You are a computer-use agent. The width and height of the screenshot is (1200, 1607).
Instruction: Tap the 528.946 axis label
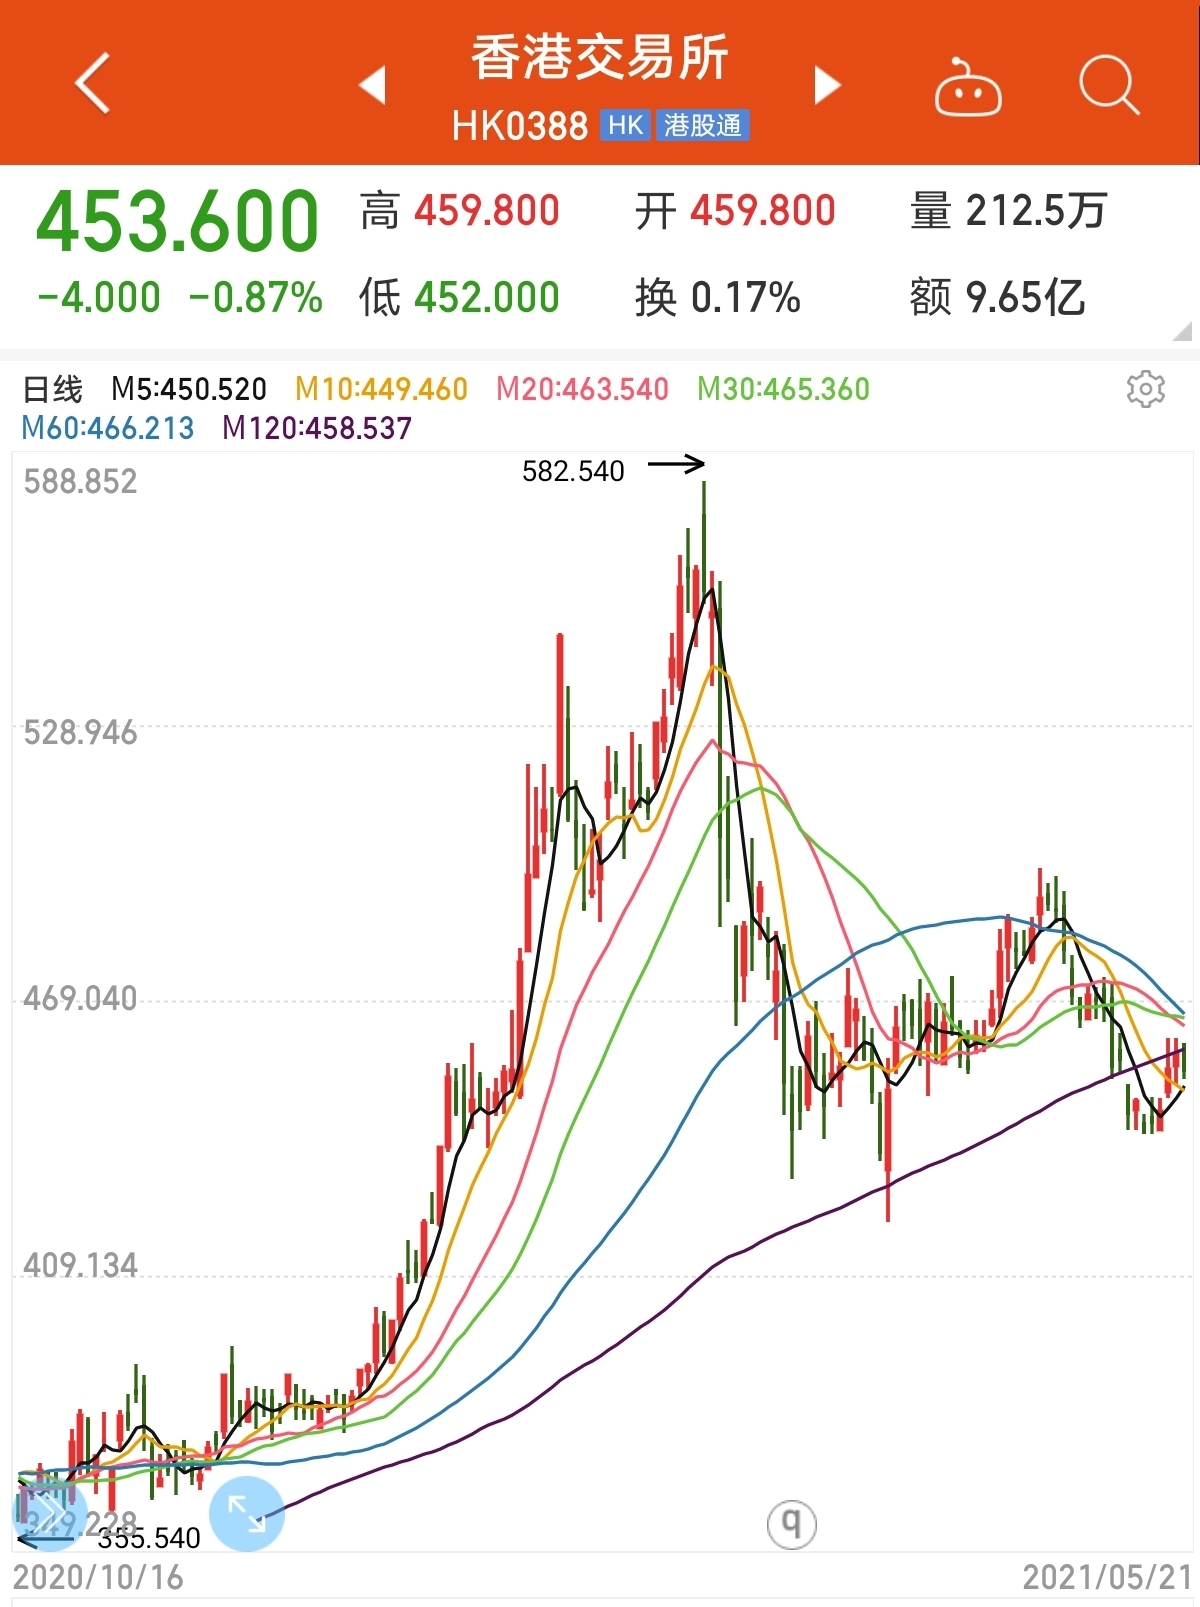pyautogui.click(x=80, y=733)
